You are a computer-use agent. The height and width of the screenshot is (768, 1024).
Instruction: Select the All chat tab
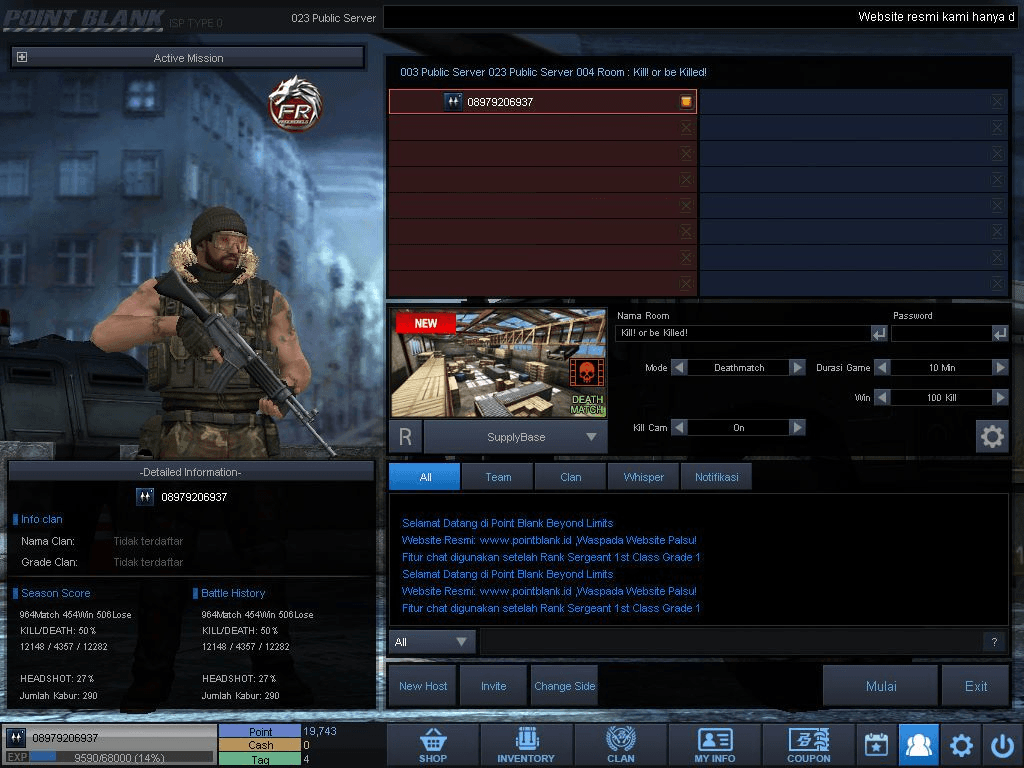click(x=425, y=477)
